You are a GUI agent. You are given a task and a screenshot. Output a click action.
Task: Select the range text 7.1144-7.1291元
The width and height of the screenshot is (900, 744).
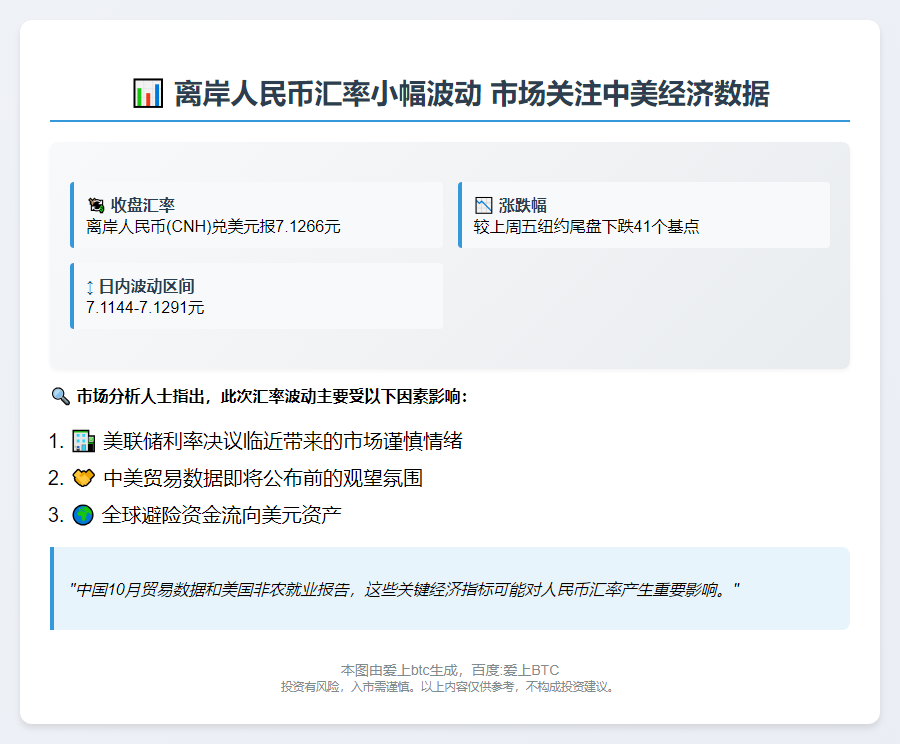[x=145, y=310]
